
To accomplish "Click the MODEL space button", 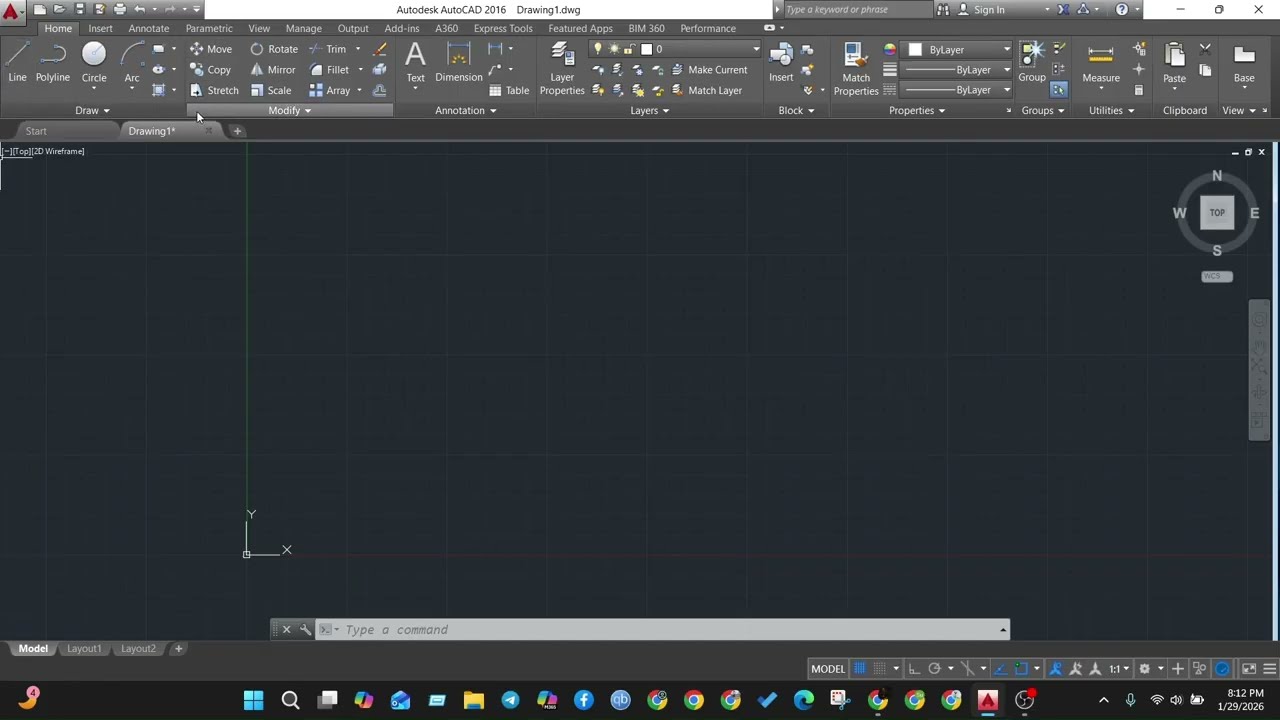I will pos(828,669).
